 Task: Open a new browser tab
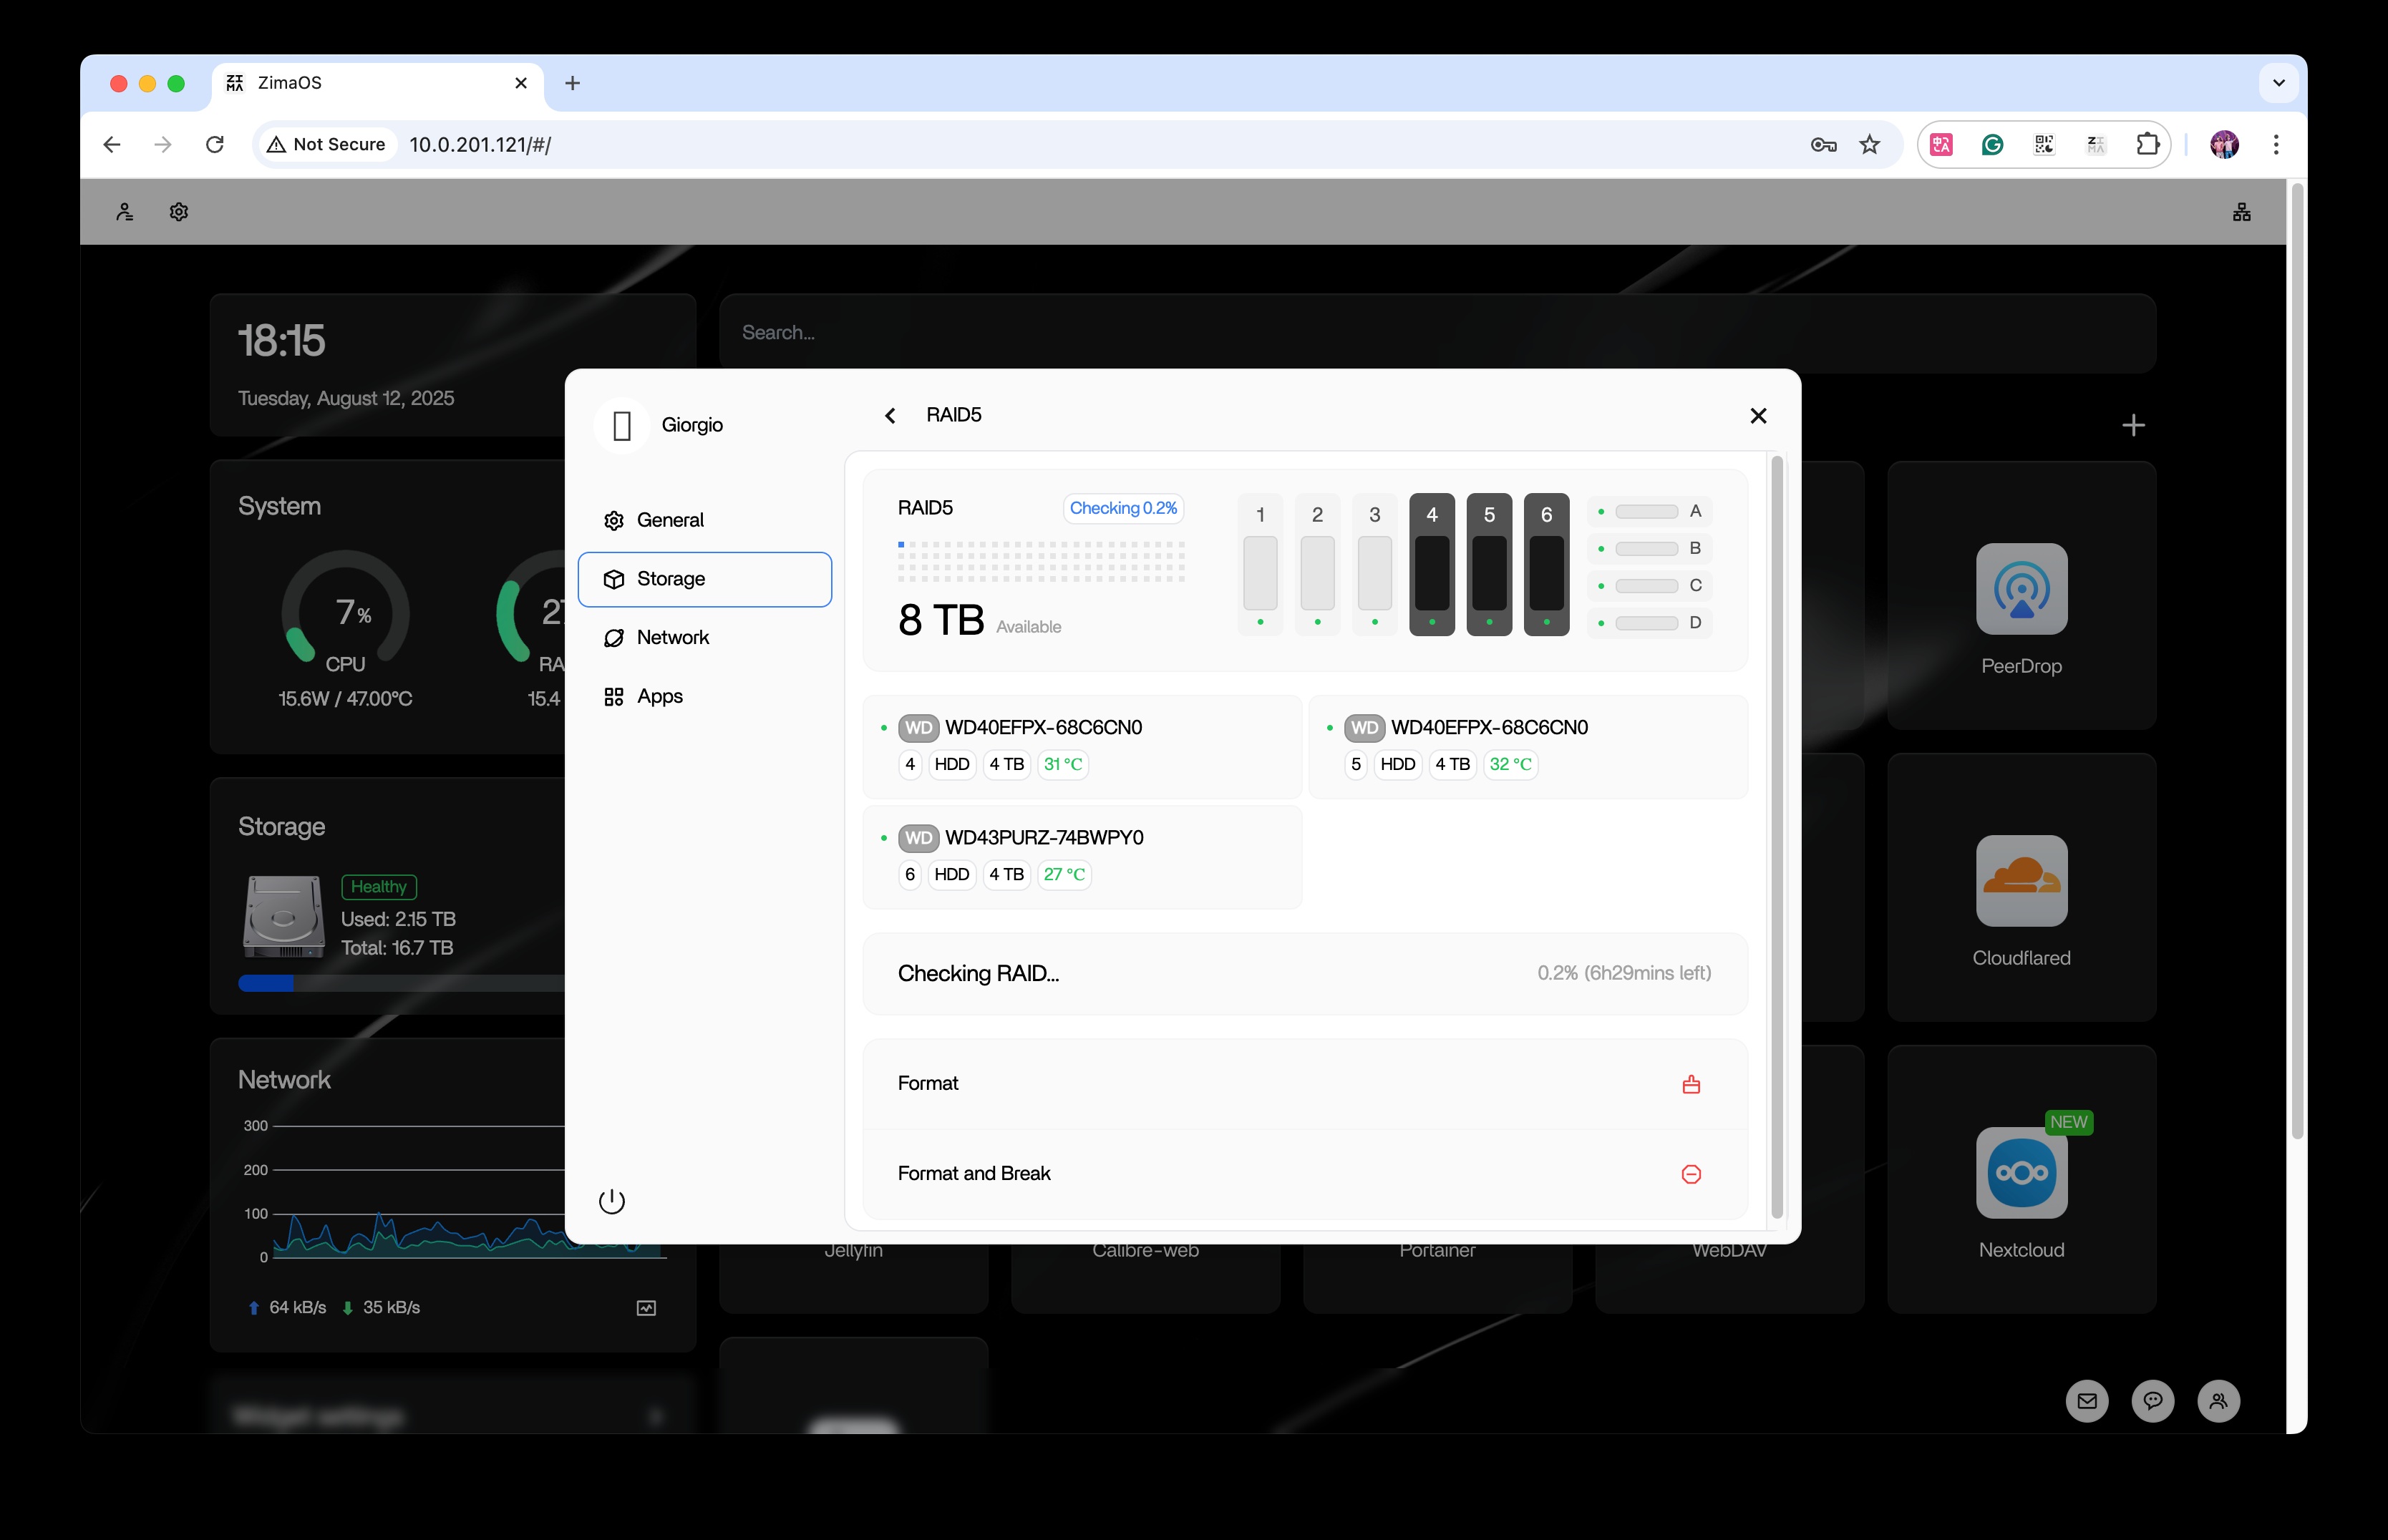tap(572, 83)
